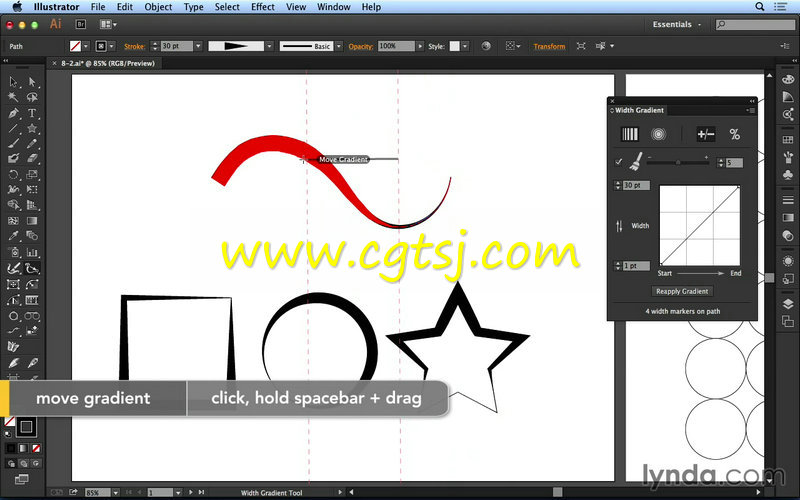Select the Star shape tool
This screenshot has height=500, width=800.
[x=32, y=128]
